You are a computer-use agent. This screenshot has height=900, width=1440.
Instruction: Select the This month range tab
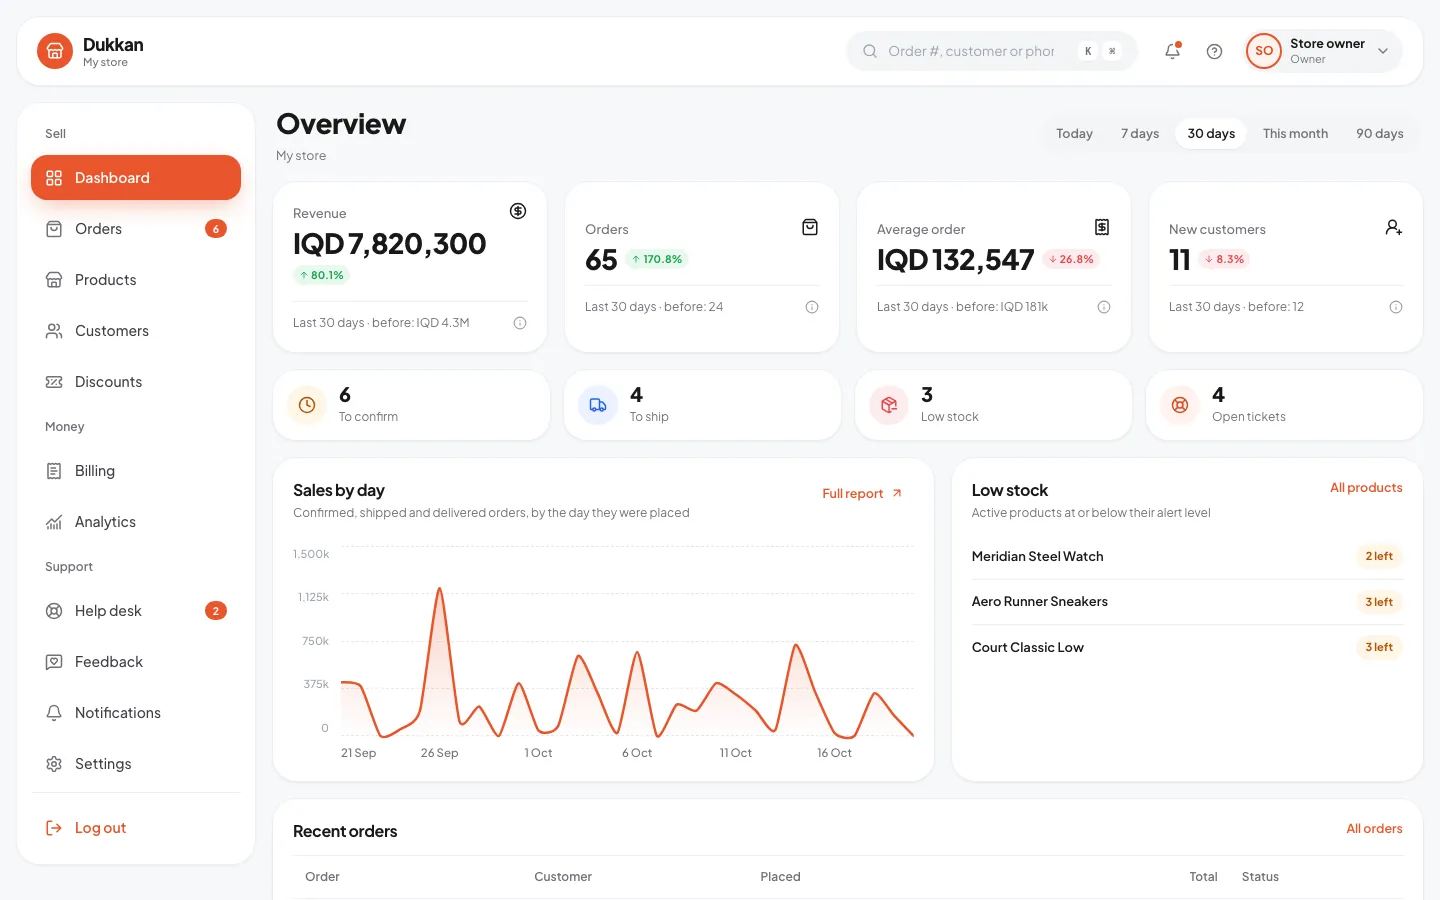point(1295,133)
